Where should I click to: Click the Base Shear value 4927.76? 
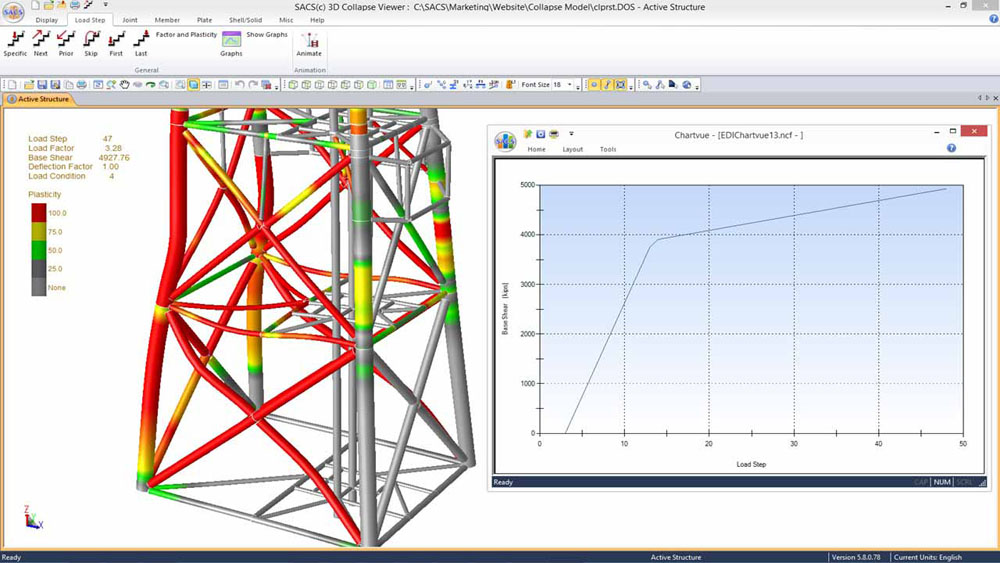coord(114,157)
